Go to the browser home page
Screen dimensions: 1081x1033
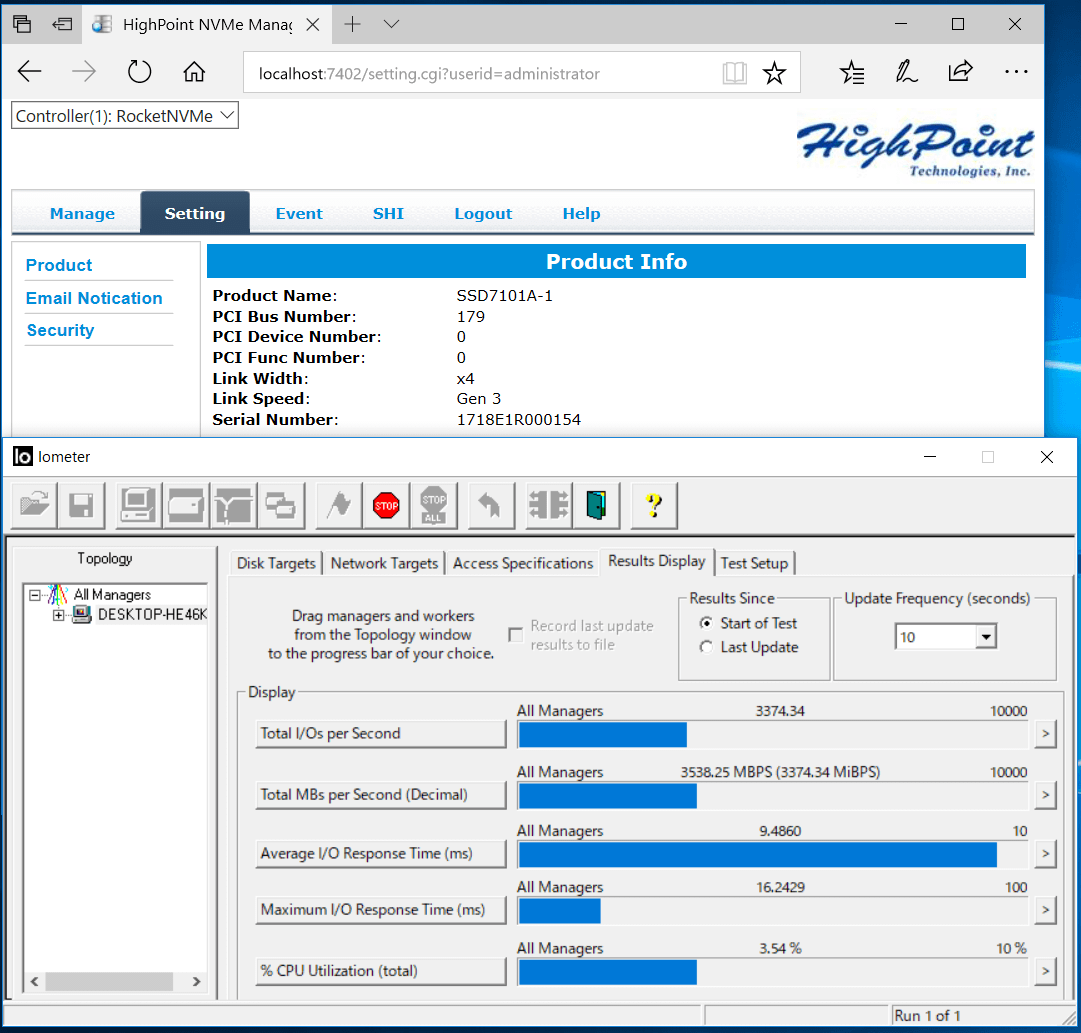tap(194, 72)
